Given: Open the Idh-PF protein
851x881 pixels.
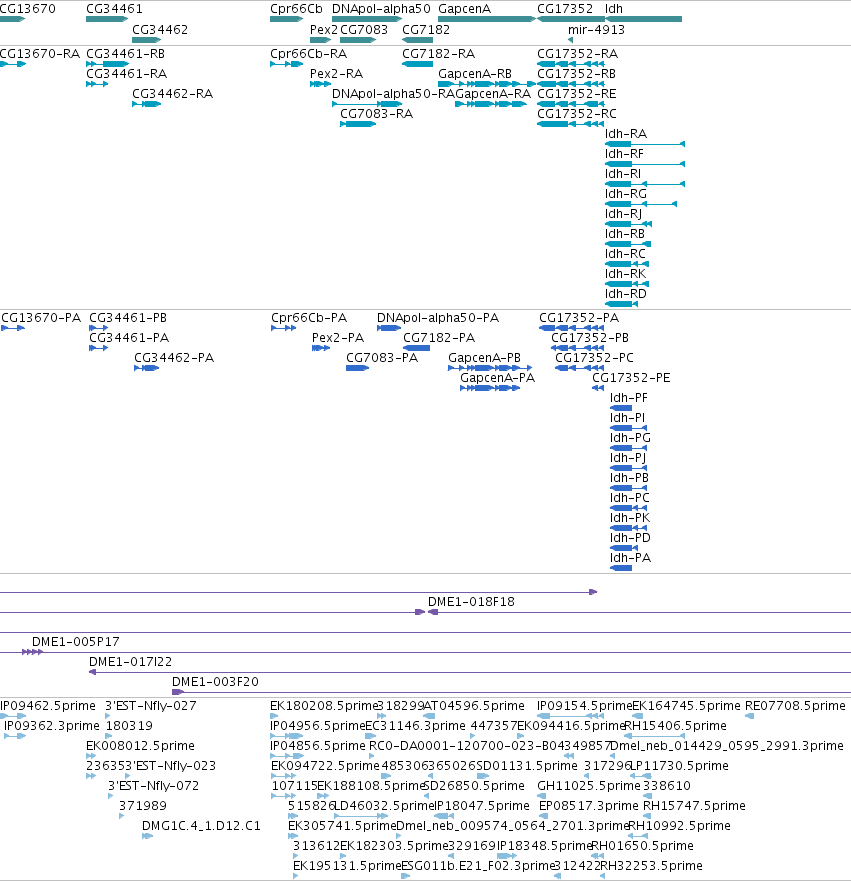Looking at the screenshot, I should (629, 398).
